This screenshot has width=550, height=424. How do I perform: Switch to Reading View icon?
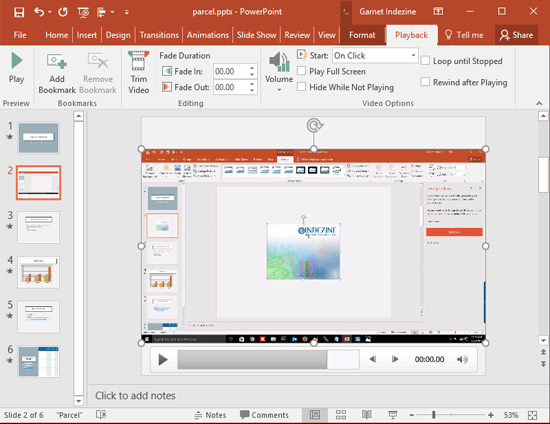tap(367, 415)
